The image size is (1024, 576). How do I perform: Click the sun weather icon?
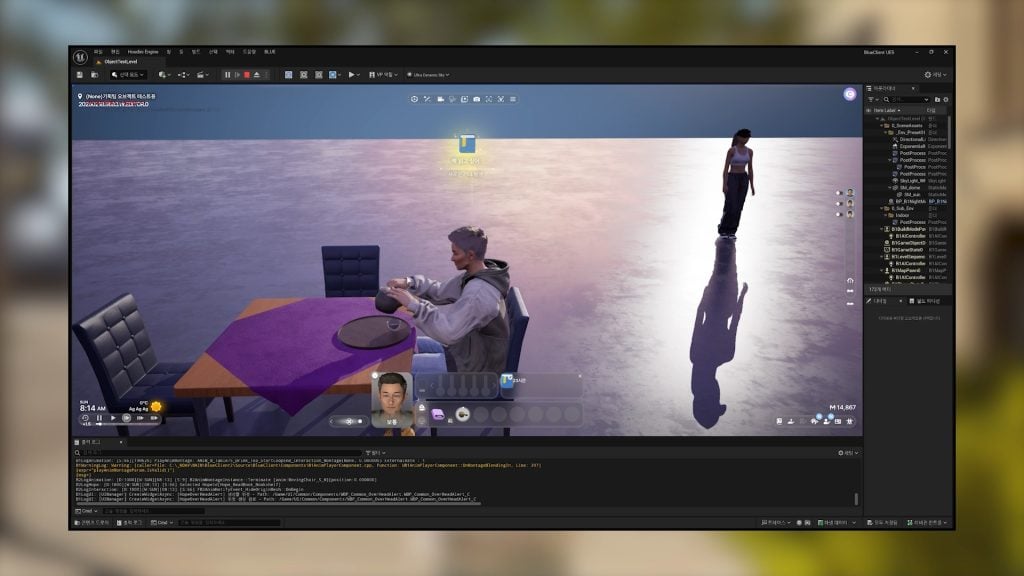click(x=156, y=406)
